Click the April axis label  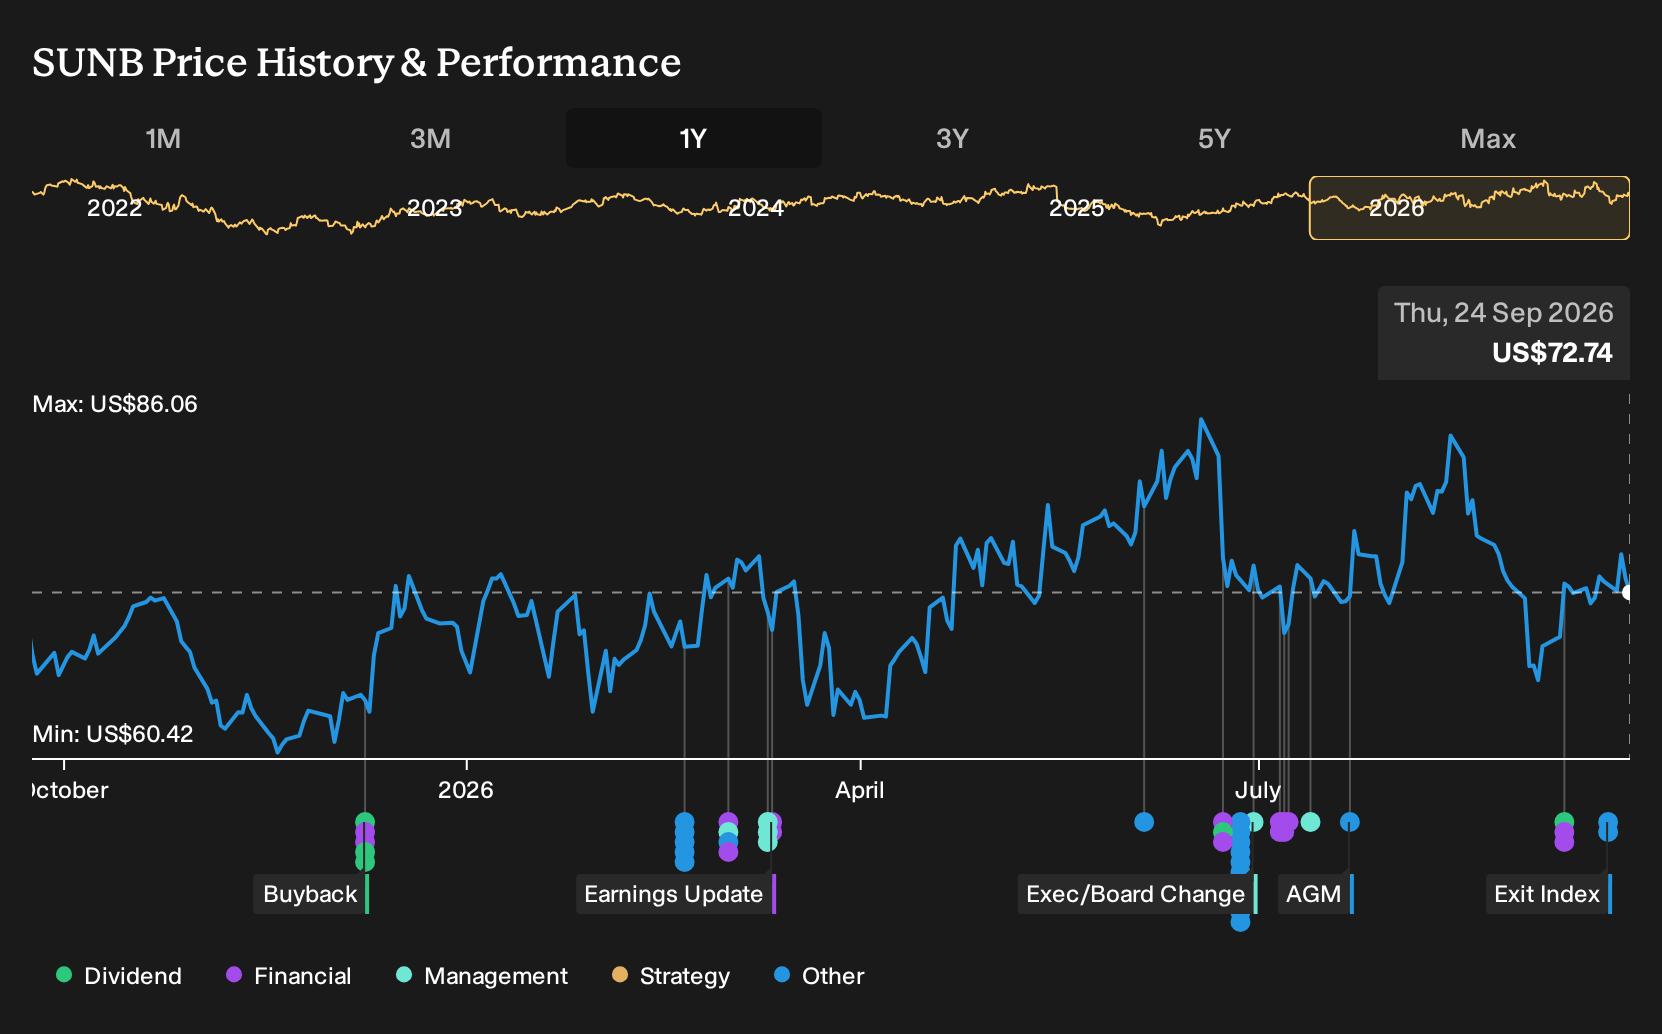[x=860, y=790]
